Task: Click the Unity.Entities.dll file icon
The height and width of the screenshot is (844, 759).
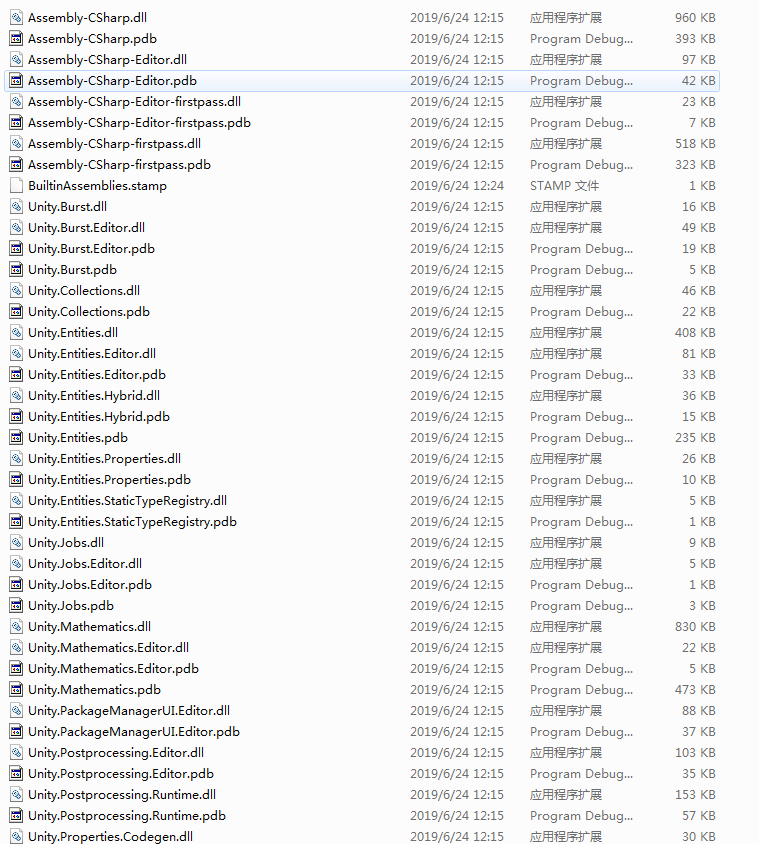Action: (17, 333)
